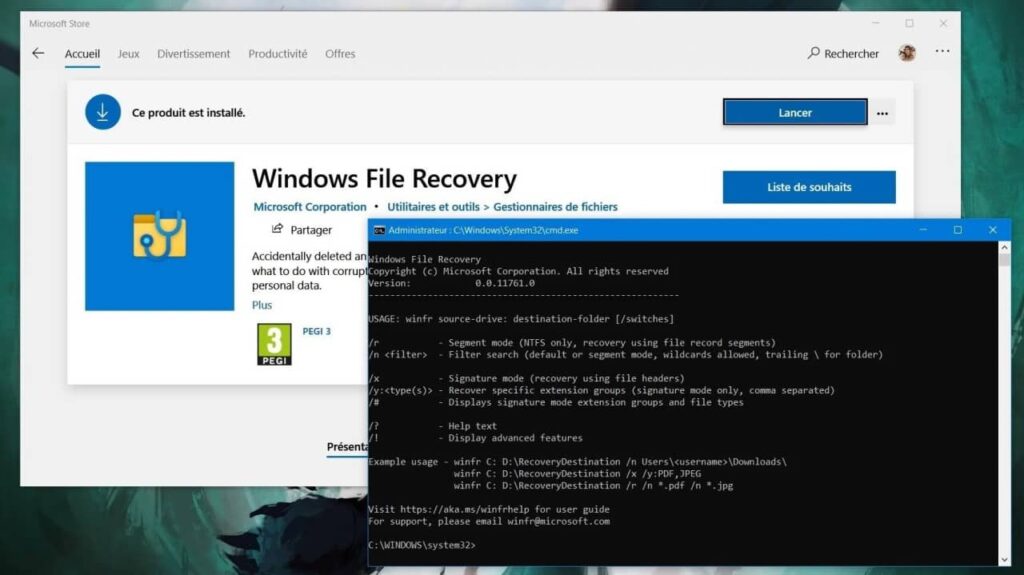Click the '/x - Signature mode' line in cmd

(526, 378)
